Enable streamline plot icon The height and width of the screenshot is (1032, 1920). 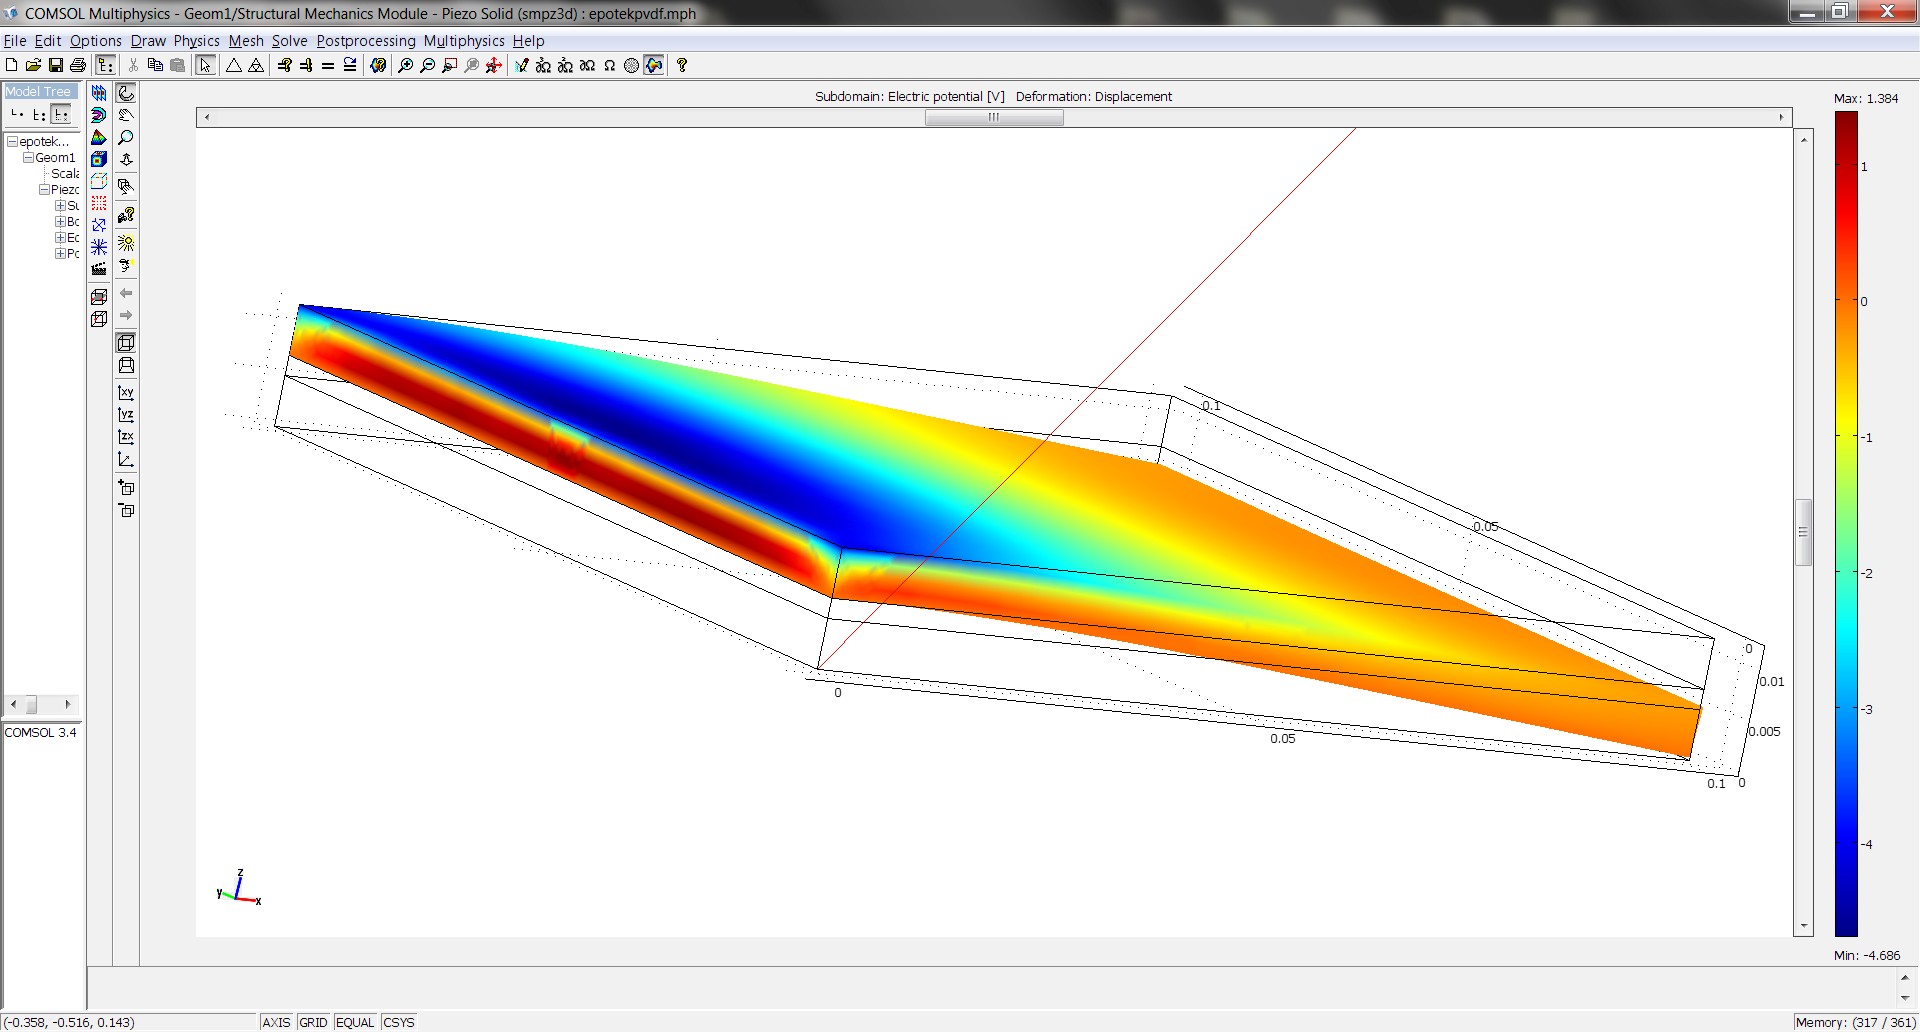pyautogui.click(x=99, y=246)
